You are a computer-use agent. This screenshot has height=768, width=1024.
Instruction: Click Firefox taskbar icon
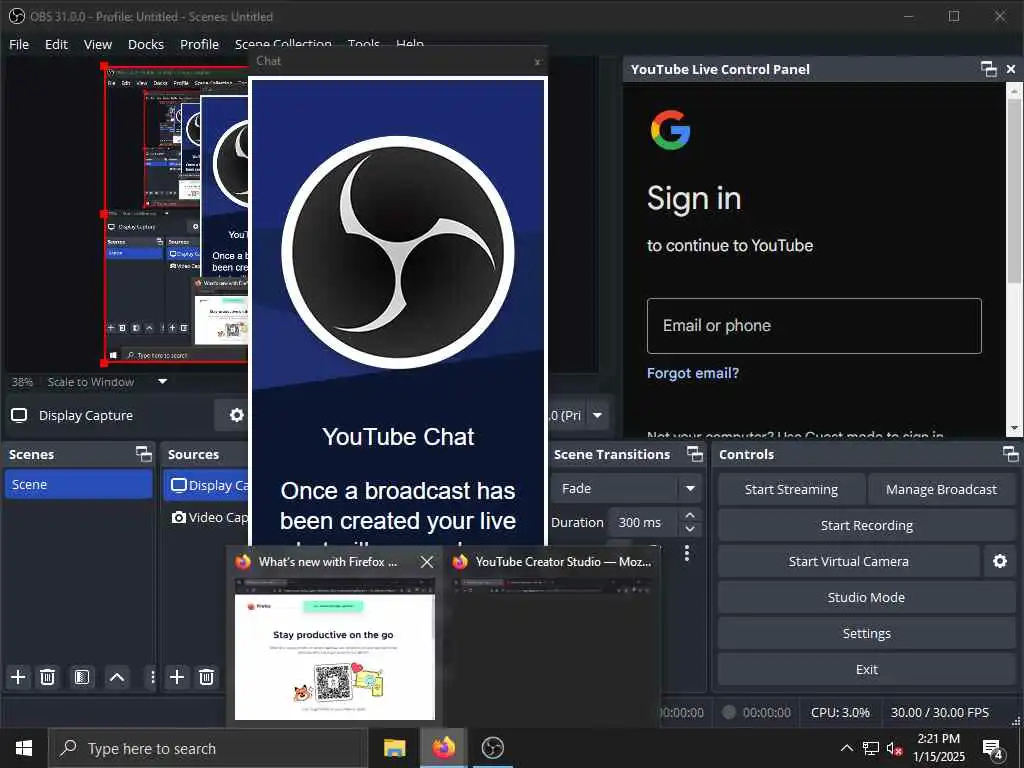coord(443,748)
